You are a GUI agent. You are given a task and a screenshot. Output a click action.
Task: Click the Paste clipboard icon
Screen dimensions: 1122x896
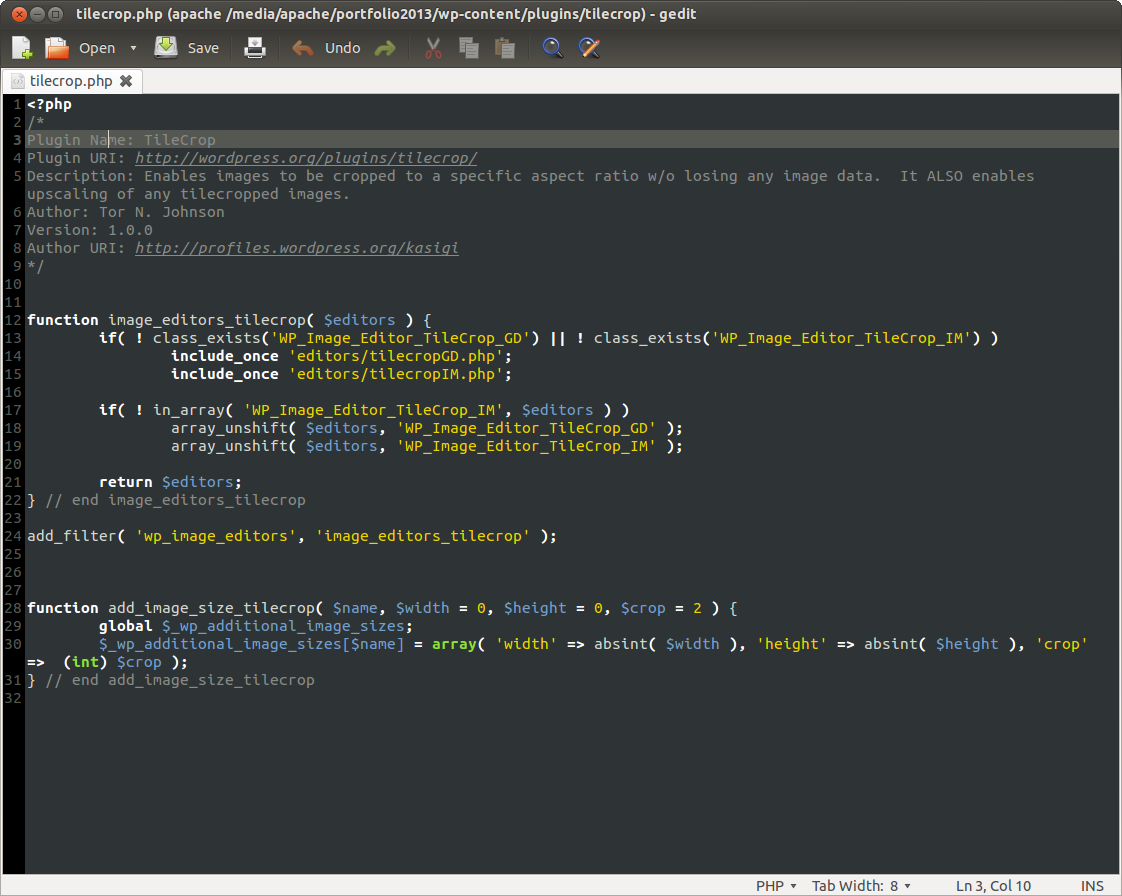pos(505,48)
